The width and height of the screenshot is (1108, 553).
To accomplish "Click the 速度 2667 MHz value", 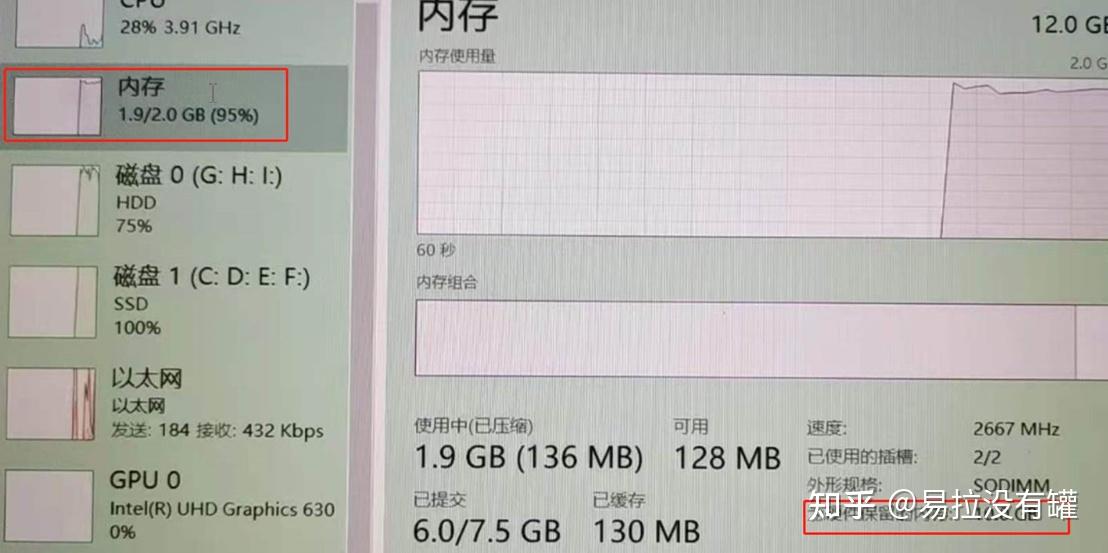I will coord(1016,429).
